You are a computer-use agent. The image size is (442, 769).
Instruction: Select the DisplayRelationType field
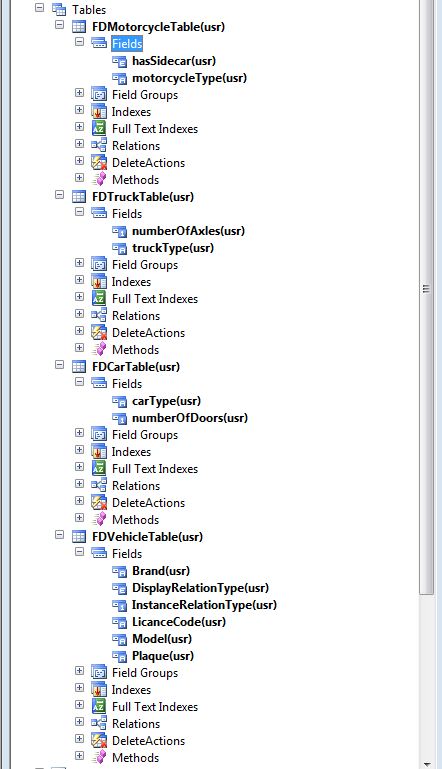click(201, 588)
